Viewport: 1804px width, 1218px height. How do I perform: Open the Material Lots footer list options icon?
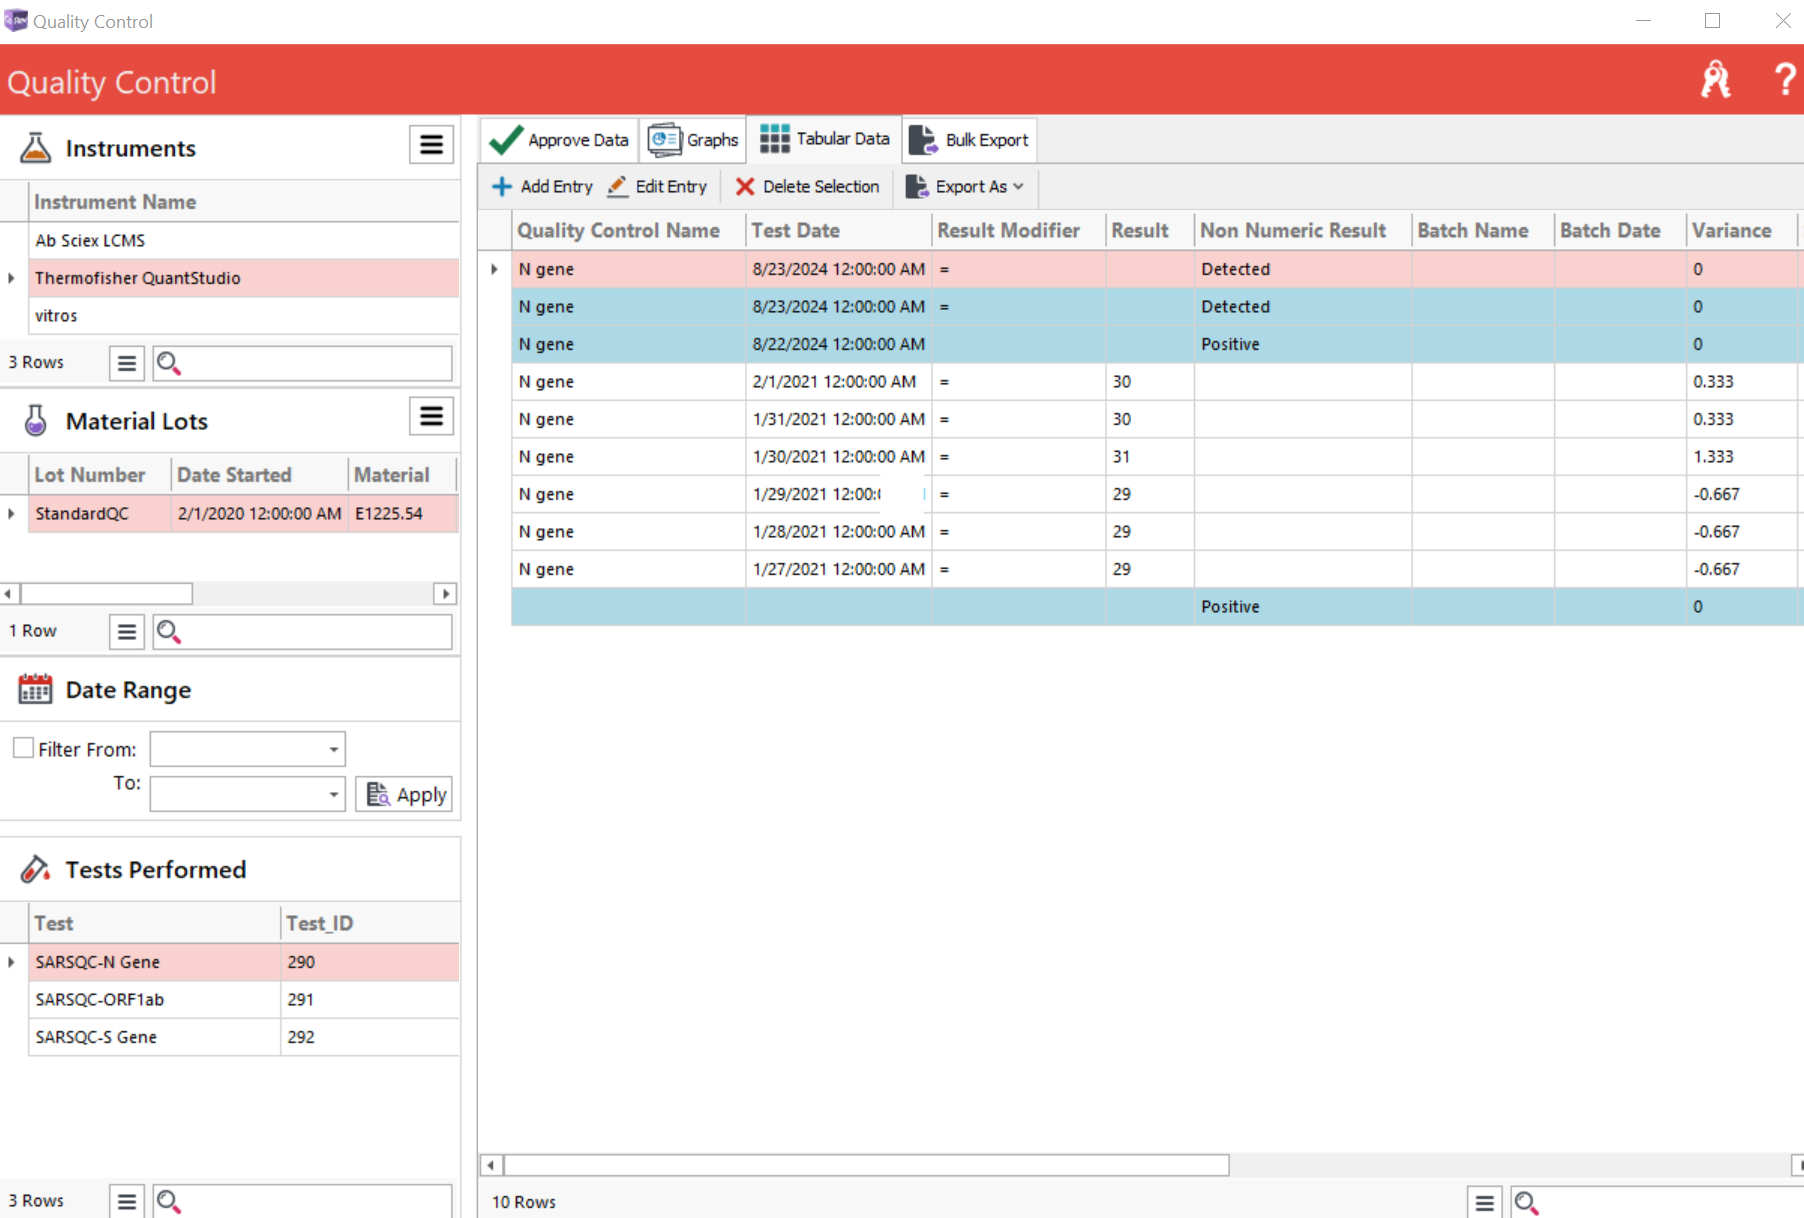(x=127, y=632)
